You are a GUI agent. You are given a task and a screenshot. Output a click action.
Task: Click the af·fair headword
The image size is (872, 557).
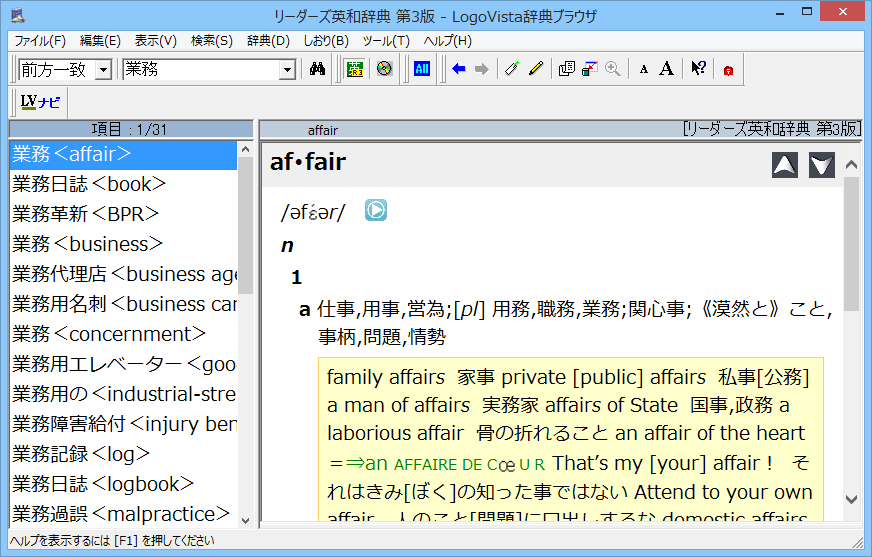point(308,162)
